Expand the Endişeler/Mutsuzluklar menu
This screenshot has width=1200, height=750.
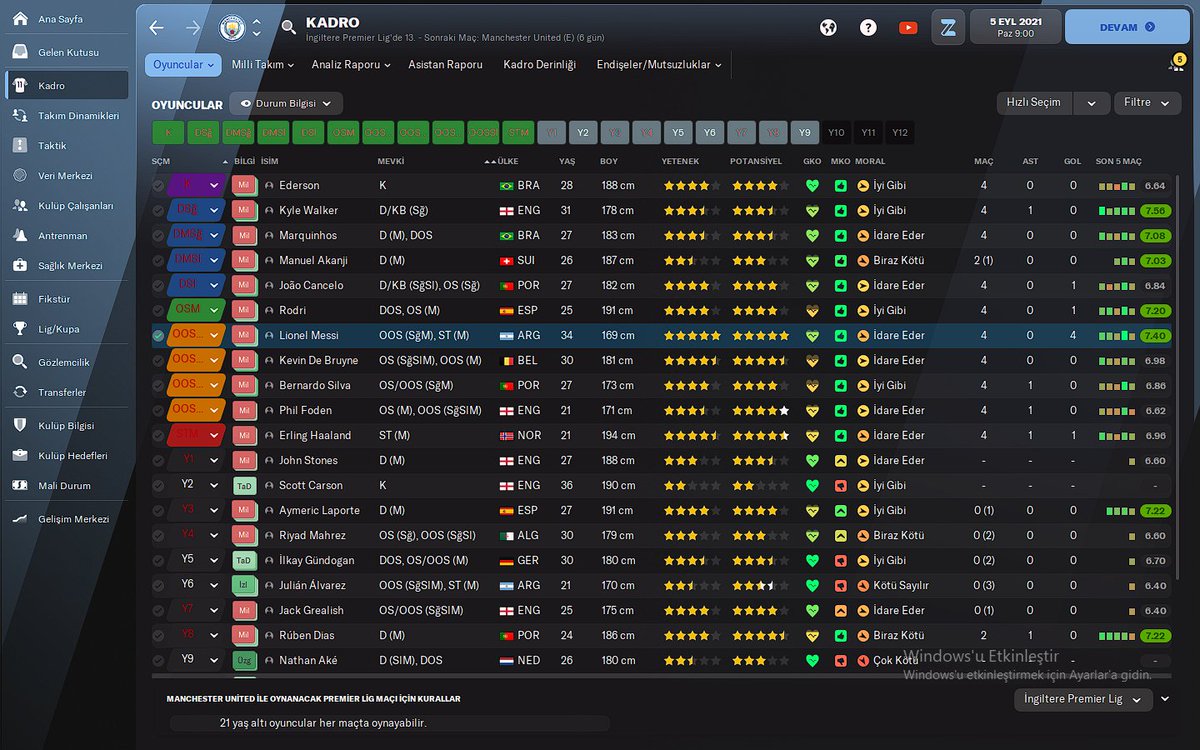[660, 65]
